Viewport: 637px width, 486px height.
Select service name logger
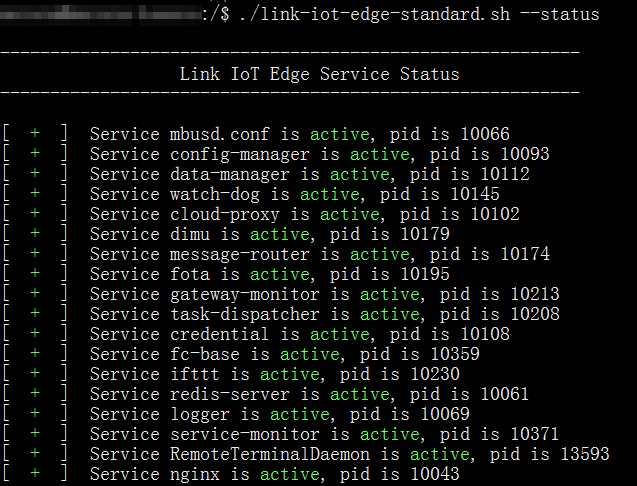199,414
